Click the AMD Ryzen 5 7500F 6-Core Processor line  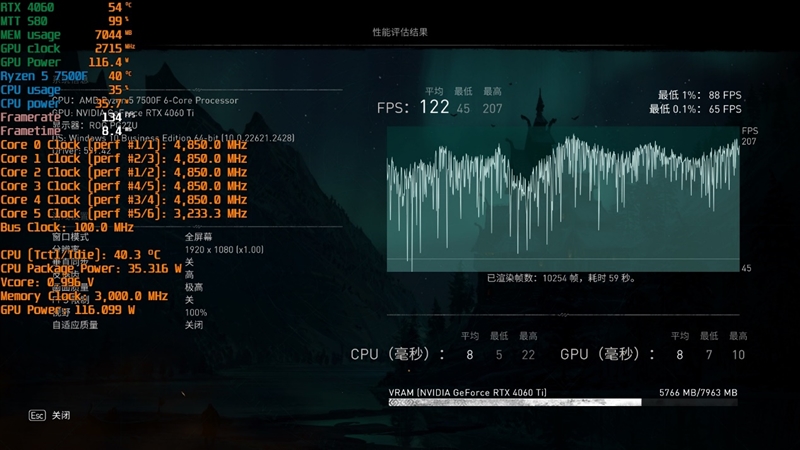click(145, 101)
